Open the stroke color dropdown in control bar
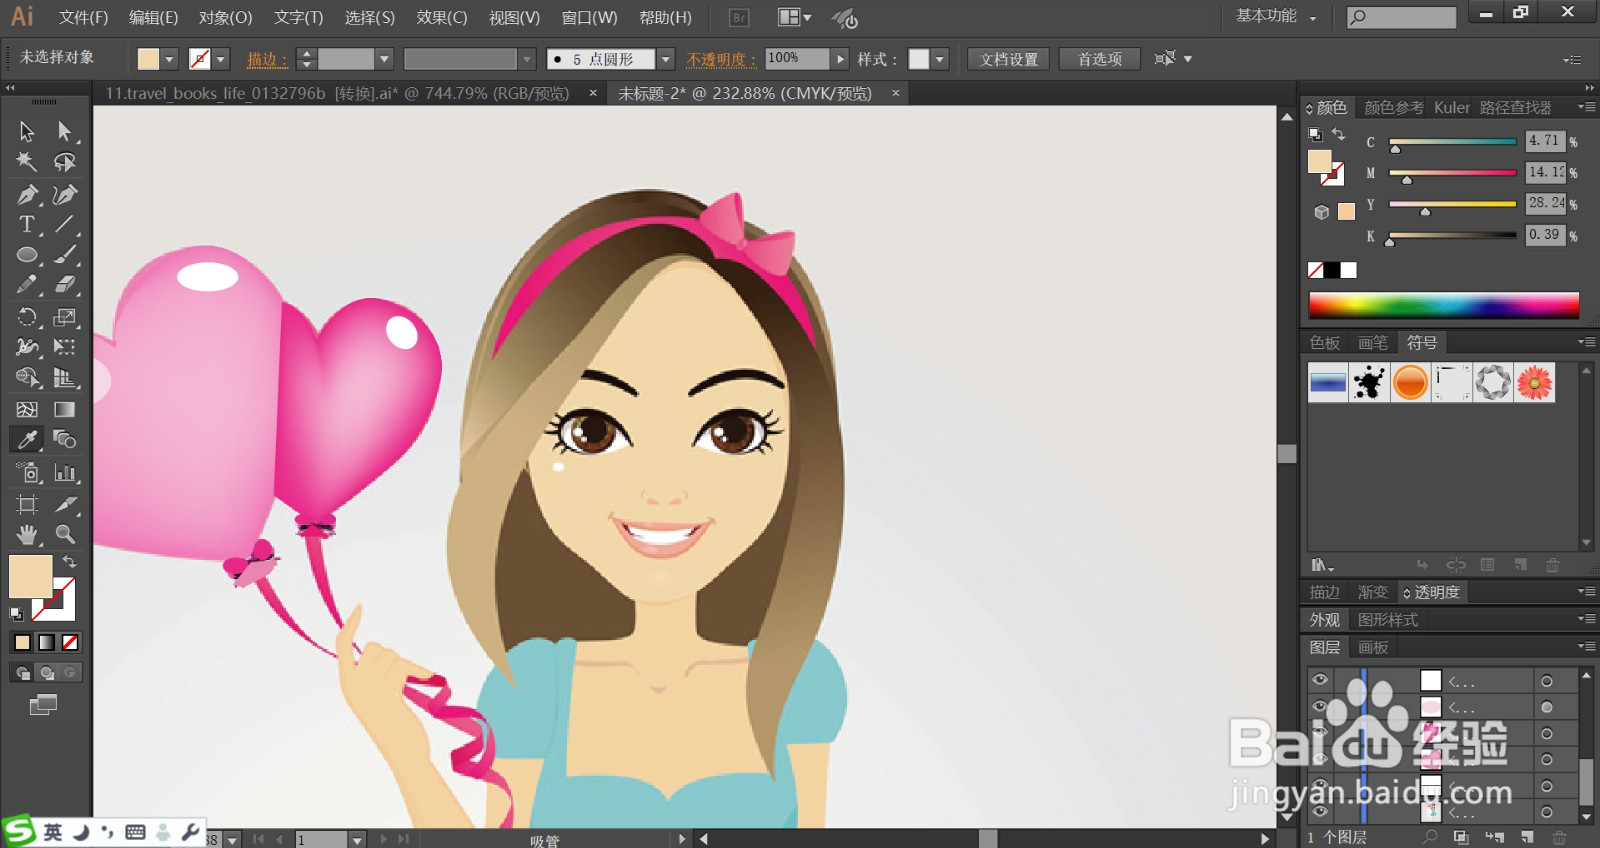 point(221,59)
